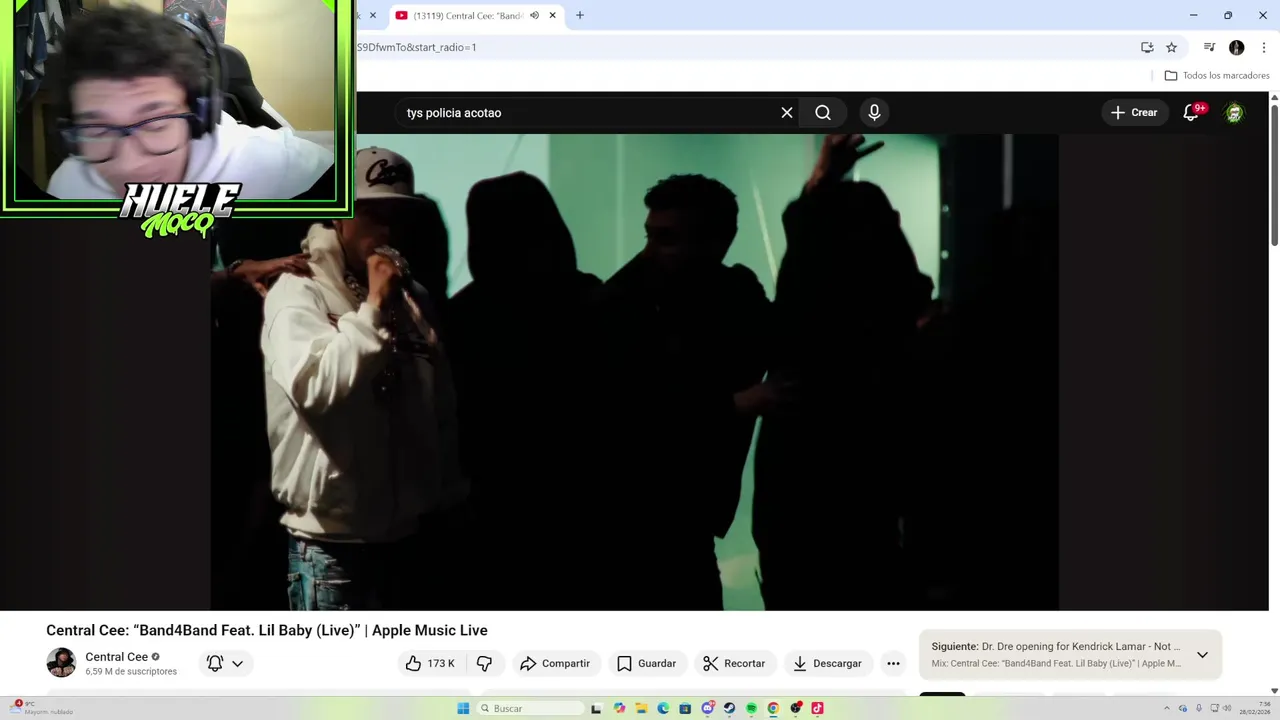Open more actions three-dot menu

tap(893, 663)
